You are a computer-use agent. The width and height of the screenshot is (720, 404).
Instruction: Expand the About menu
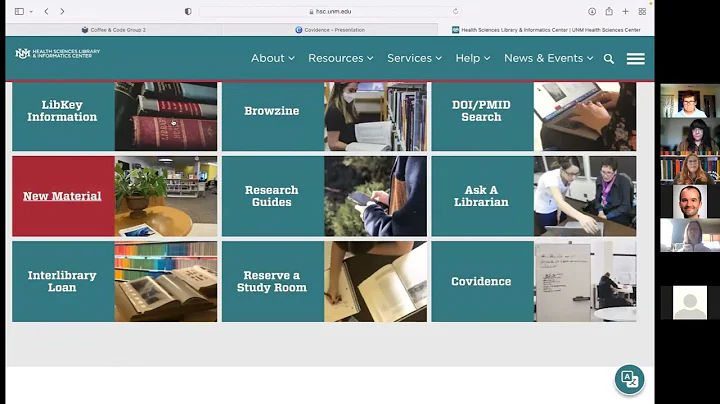click(272, 58)
